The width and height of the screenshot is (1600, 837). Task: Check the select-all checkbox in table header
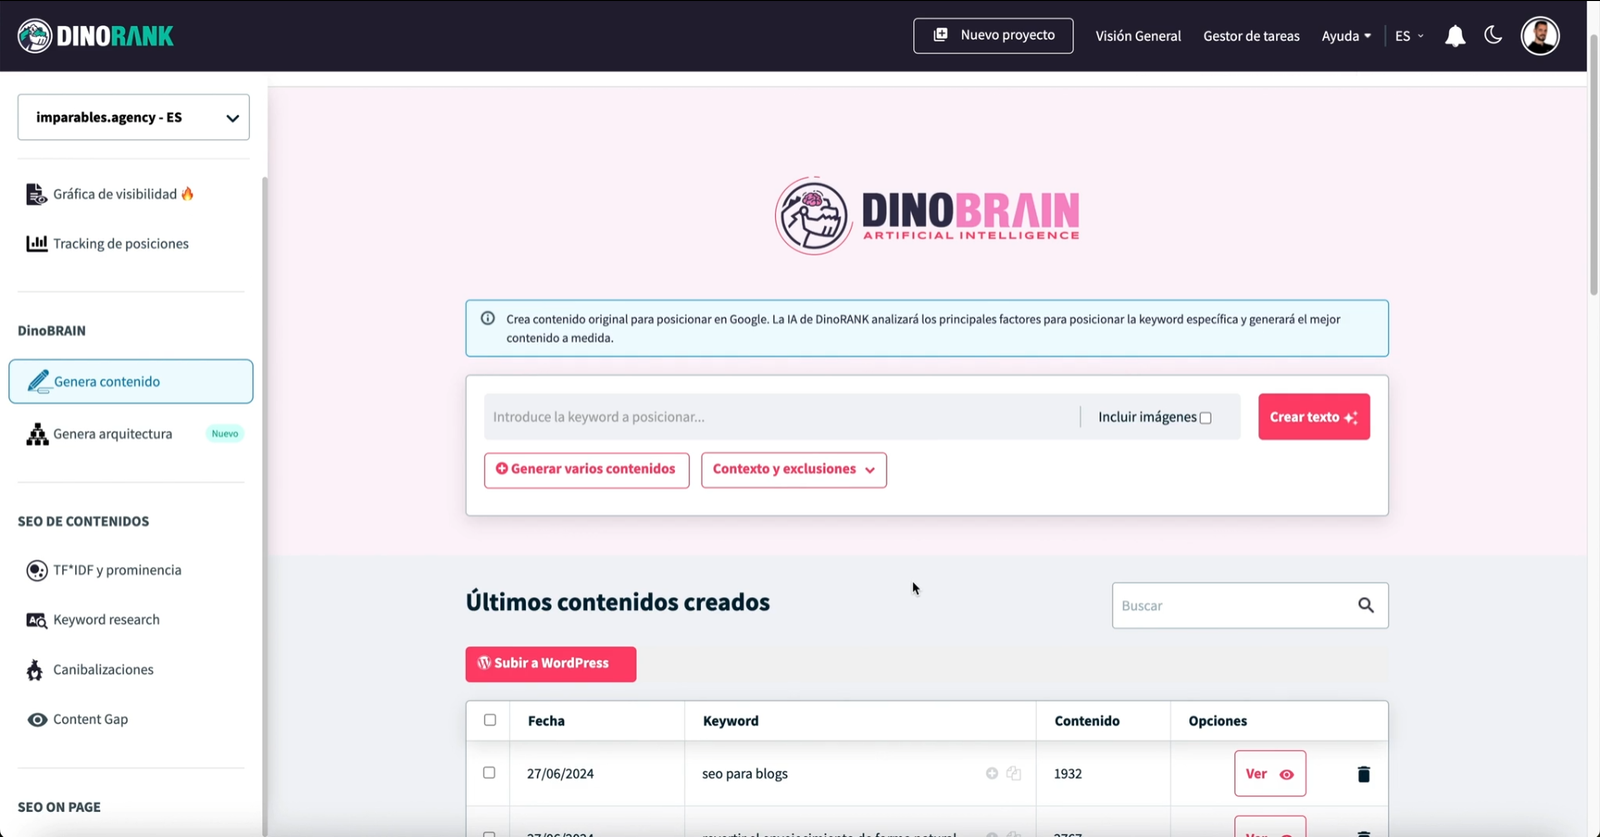pyautogui.click(x=490, y=720)
